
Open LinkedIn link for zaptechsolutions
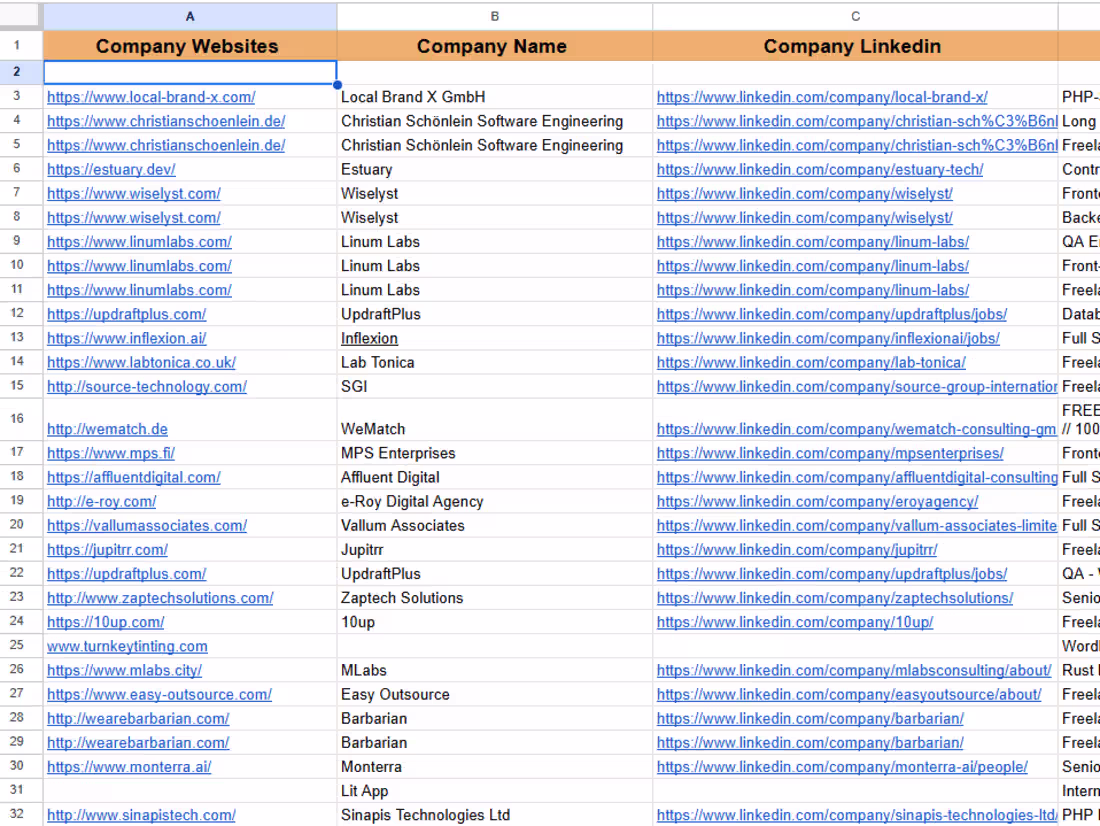[x=835, y=598]
